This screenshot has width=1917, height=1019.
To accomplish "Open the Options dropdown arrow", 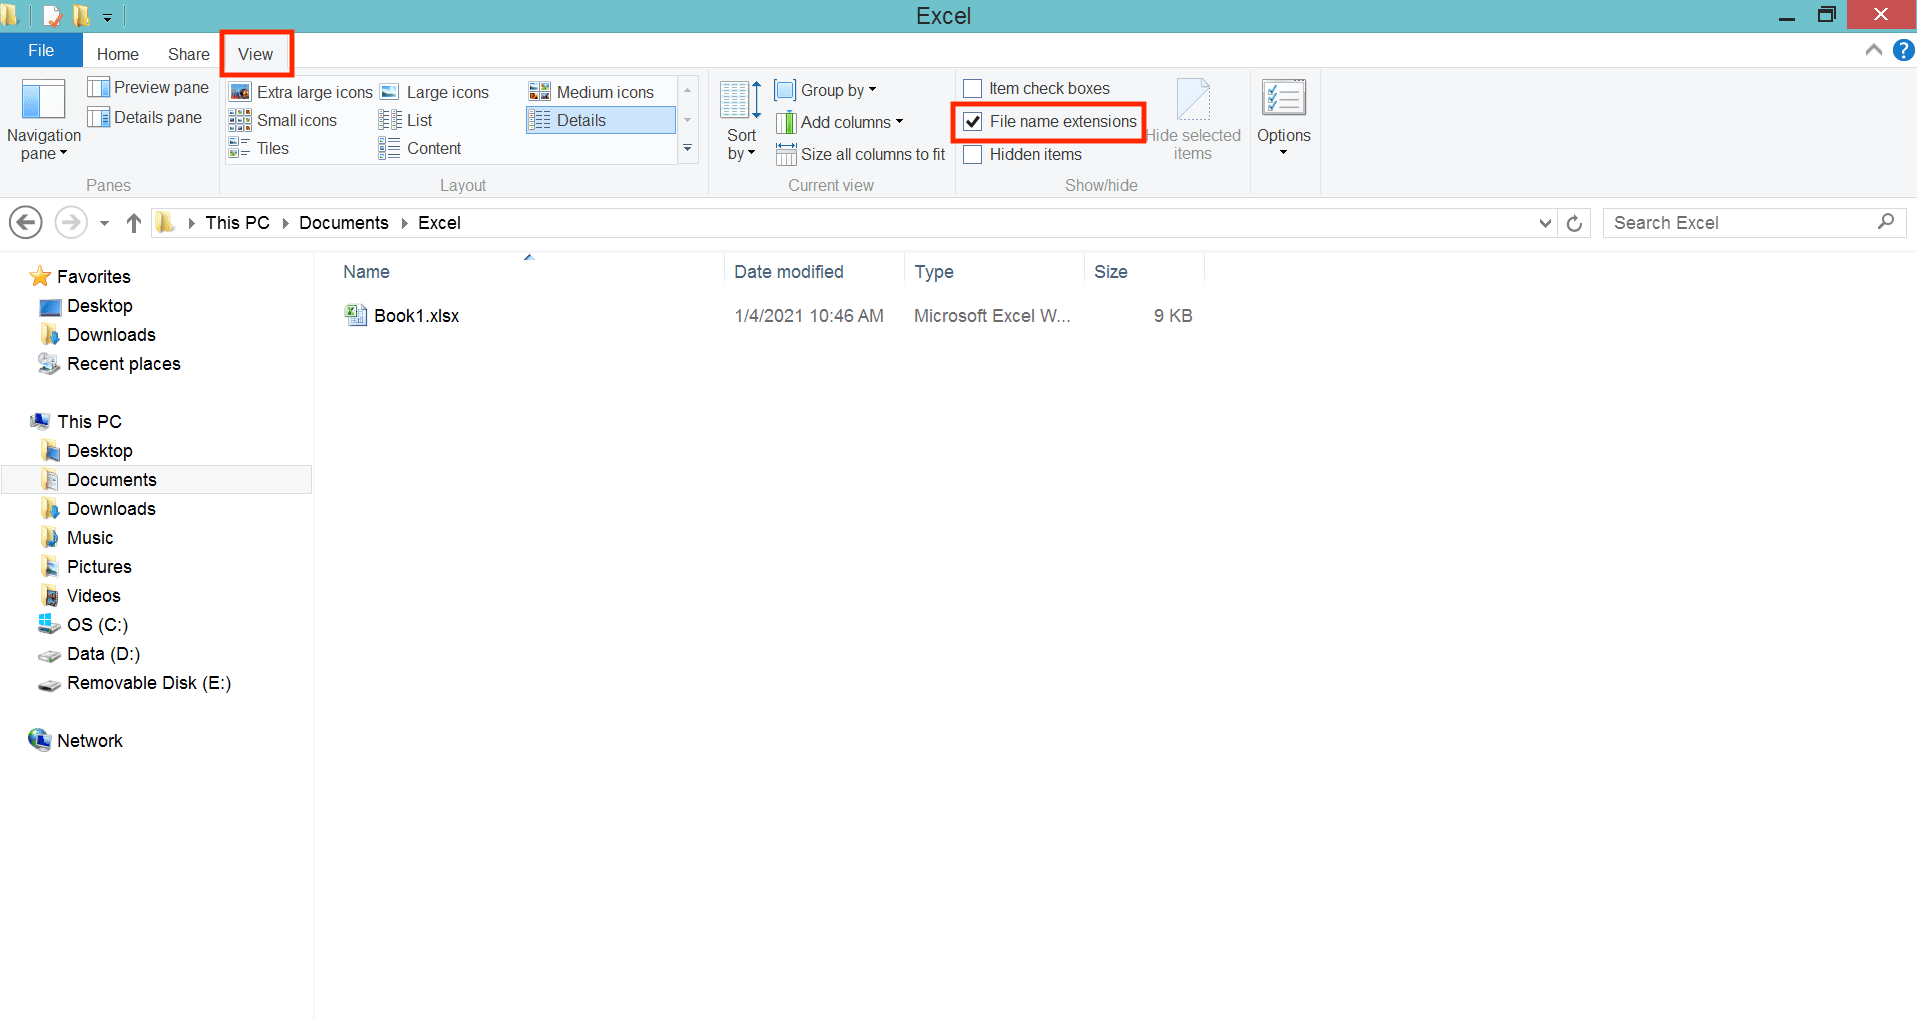I will [x=1284, y=152].
